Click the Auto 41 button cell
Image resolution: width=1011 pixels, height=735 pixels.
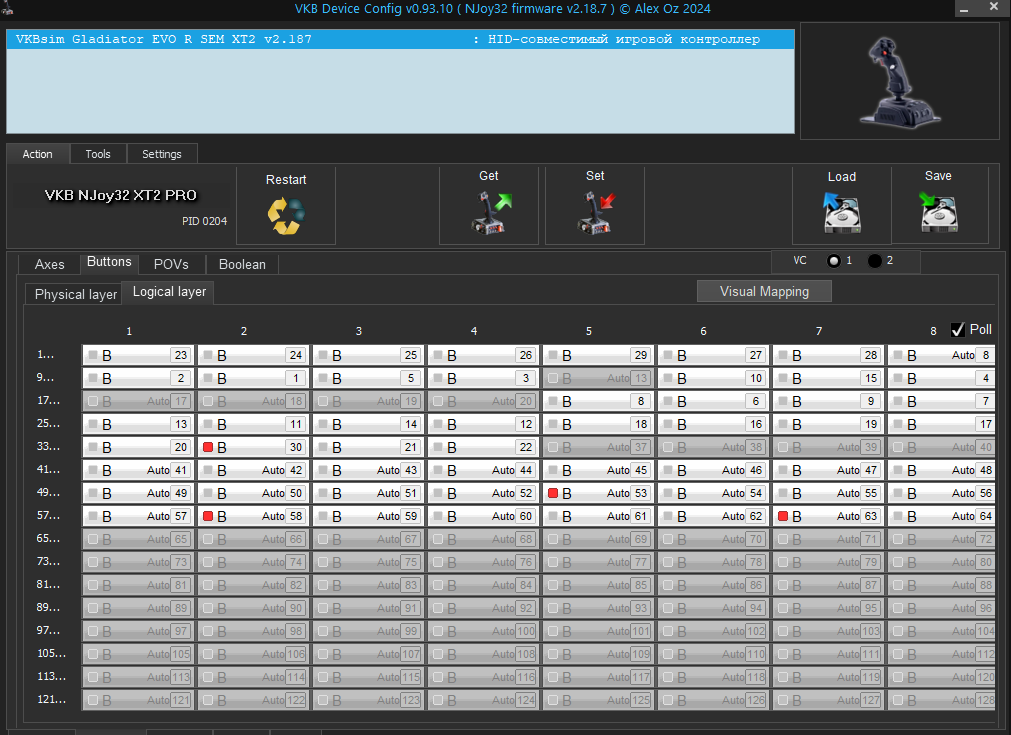click(x=138, y=470)
